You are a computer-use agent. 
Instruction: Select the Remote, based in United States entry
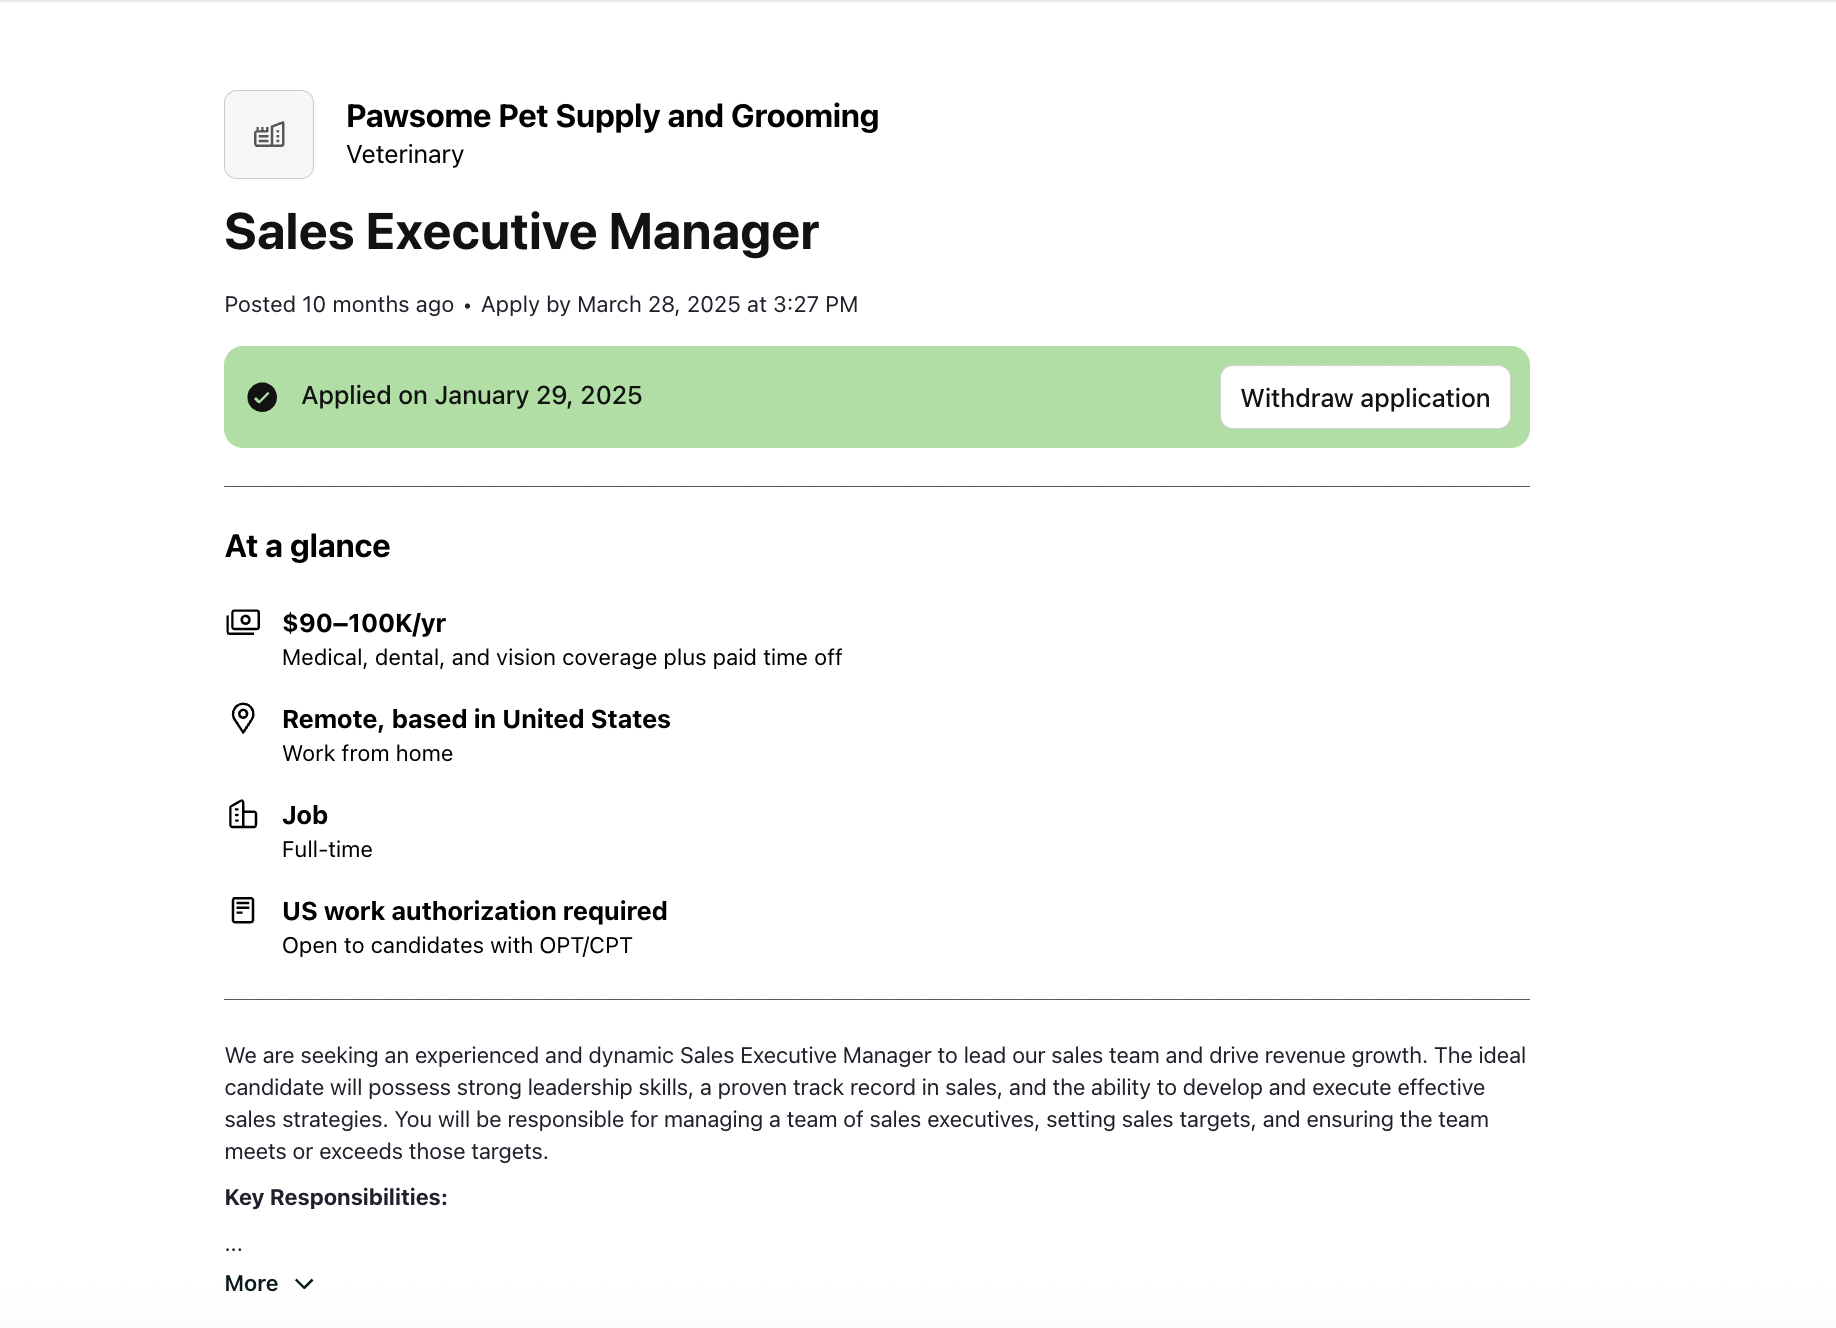point(476,719)
